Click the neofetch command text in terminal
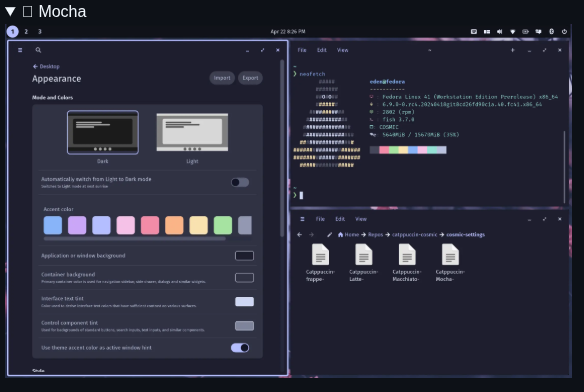The width and height of the screenshot is (584, 392). coord(312,74)
